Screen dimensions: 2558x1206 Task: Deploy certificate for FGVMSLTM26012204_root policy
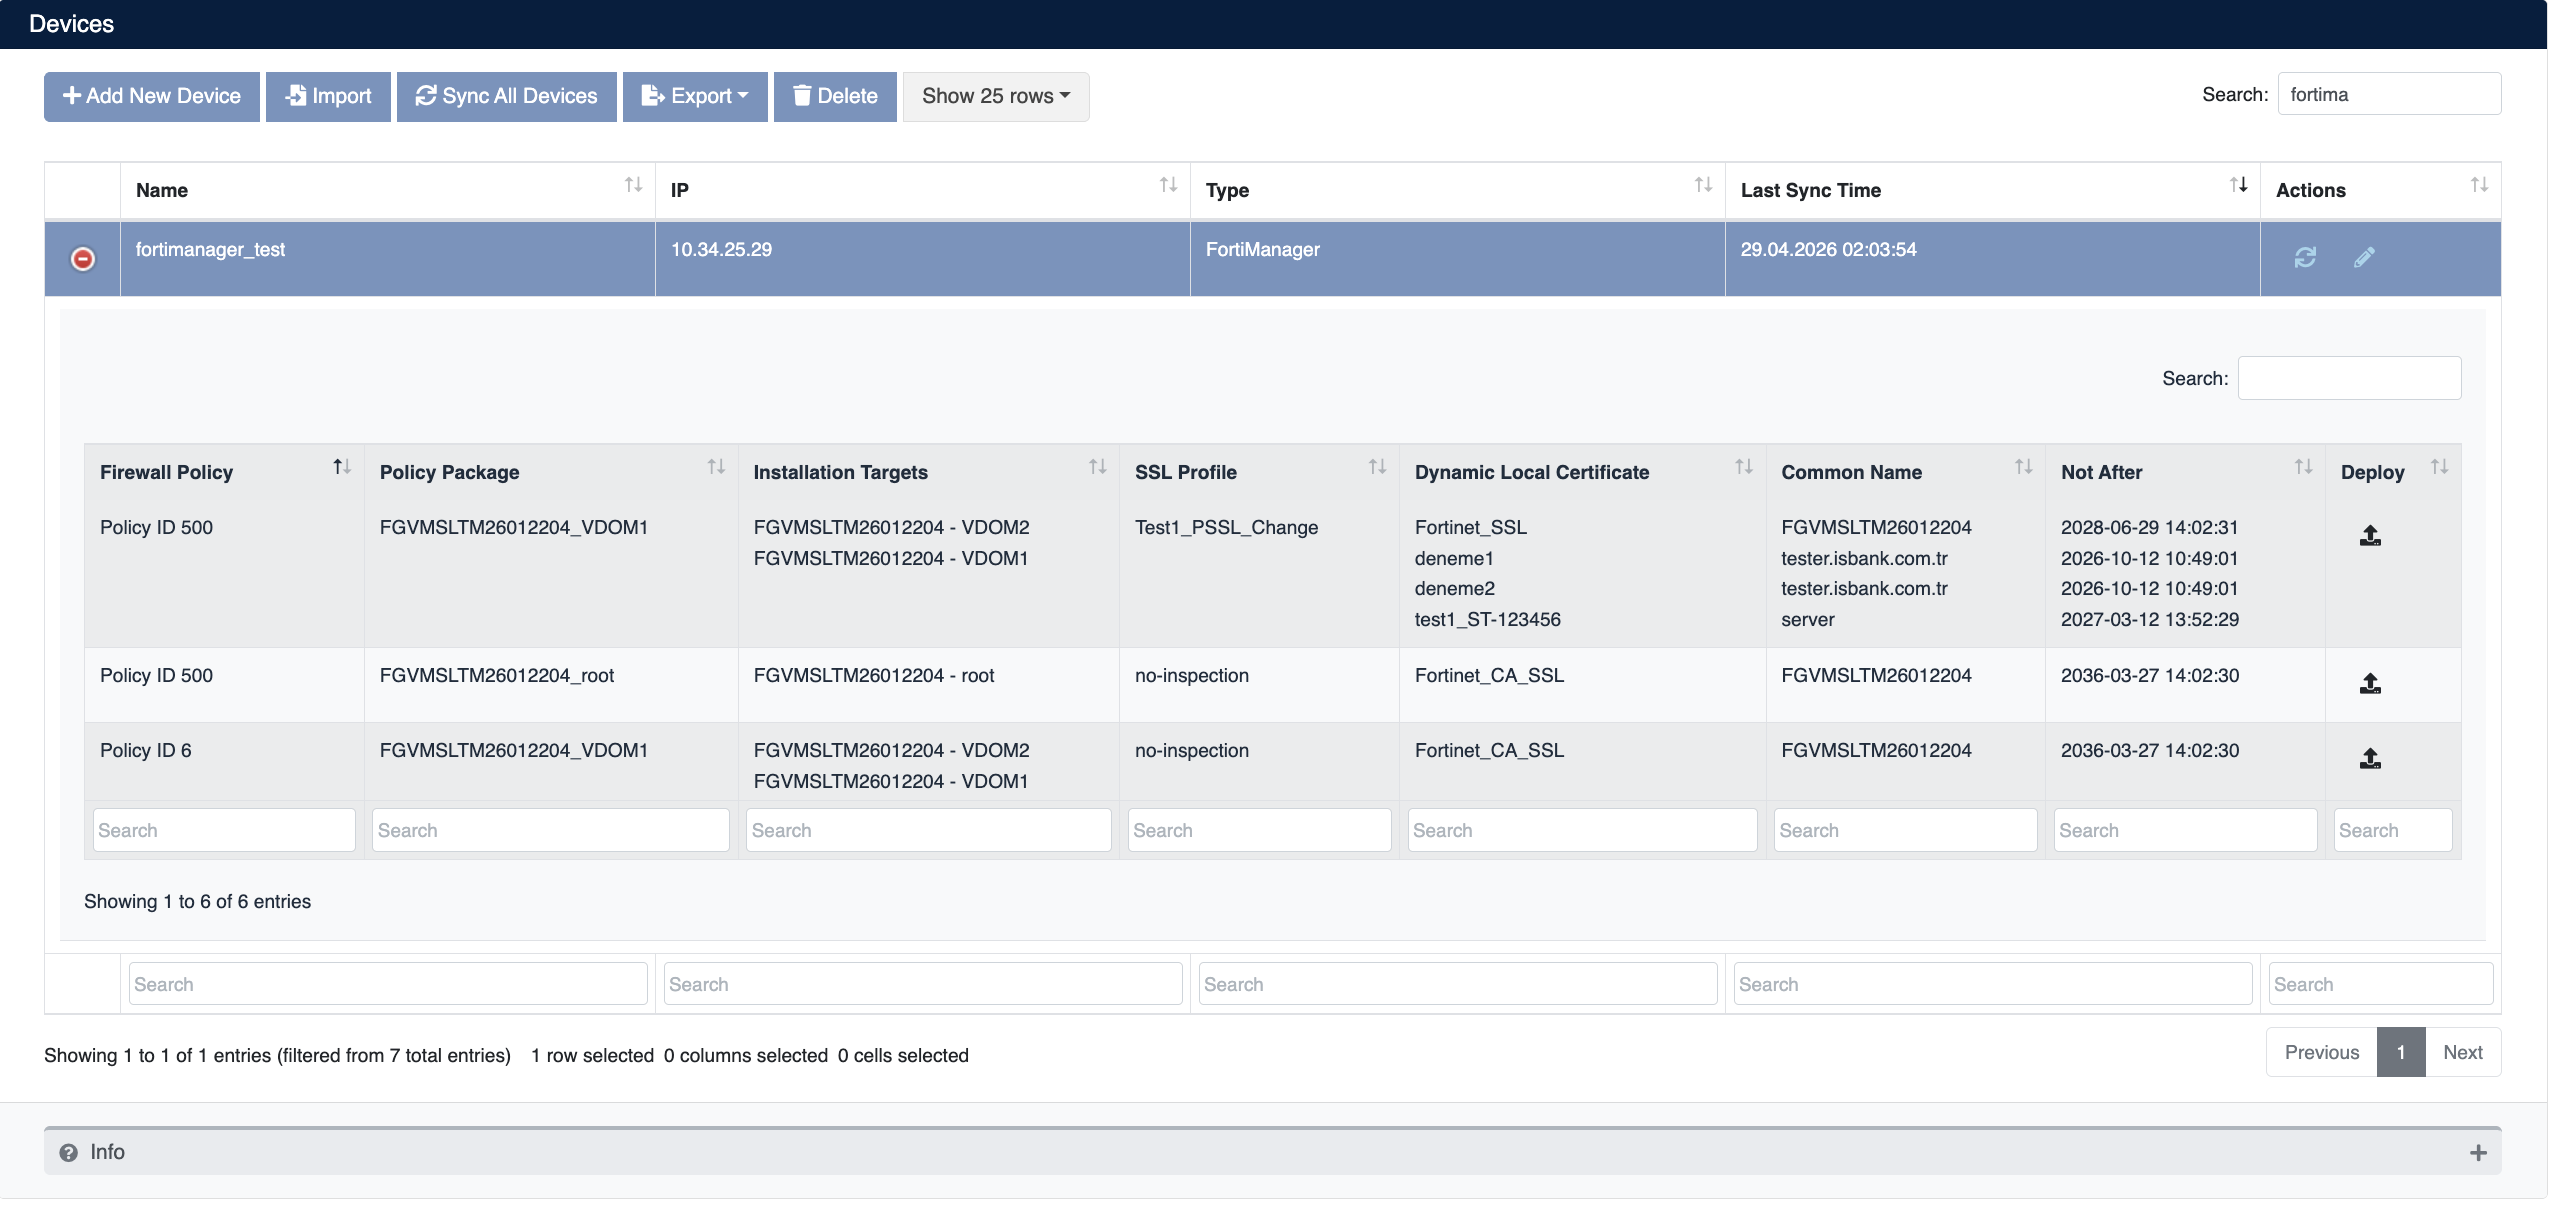coord(2370,684)
